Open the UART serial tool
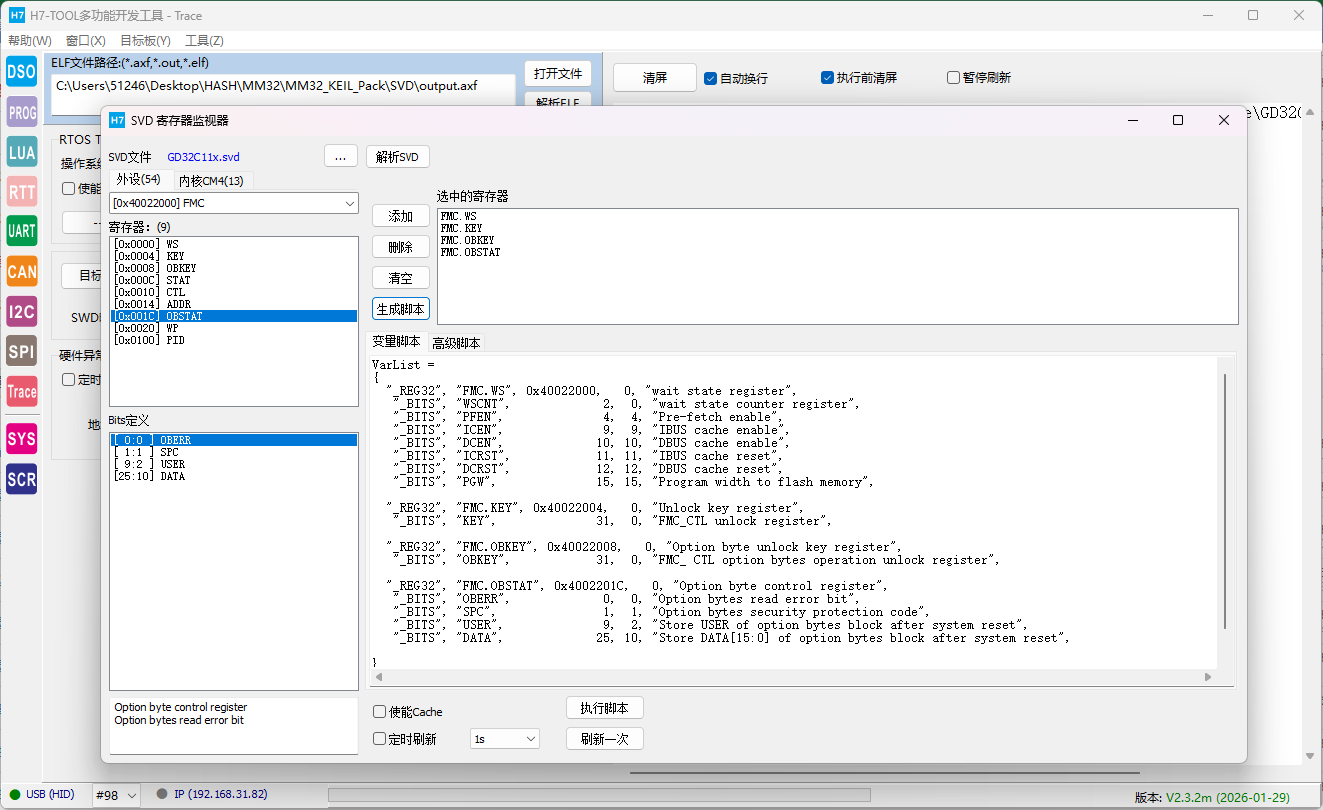Image resolution: width=1323 pixels, height=810 pixels. coord(22,231)
